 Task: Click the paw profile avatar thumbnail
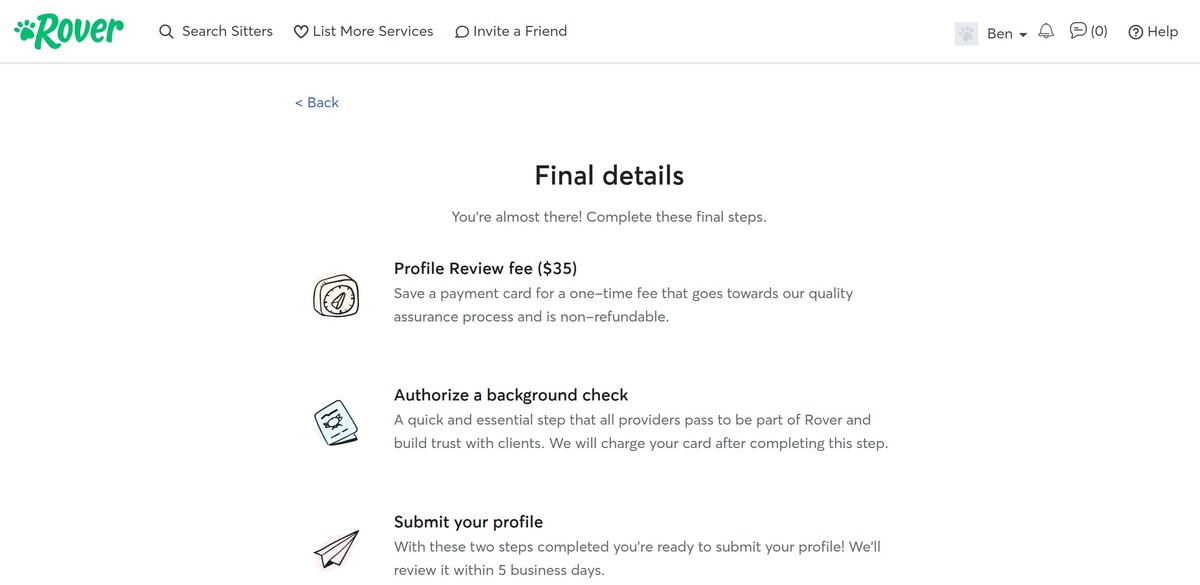966,33
